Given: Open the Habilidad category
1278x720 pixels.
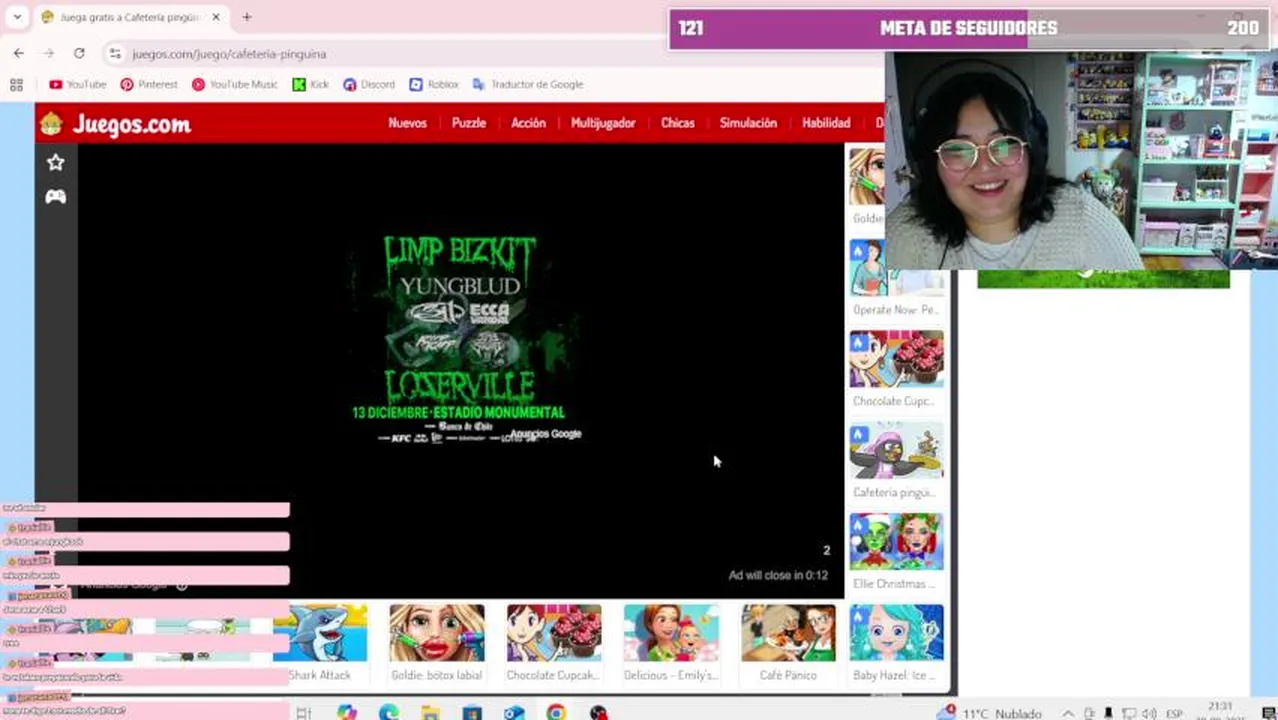Looking at the screenshot, I should (x=826, y=123).
